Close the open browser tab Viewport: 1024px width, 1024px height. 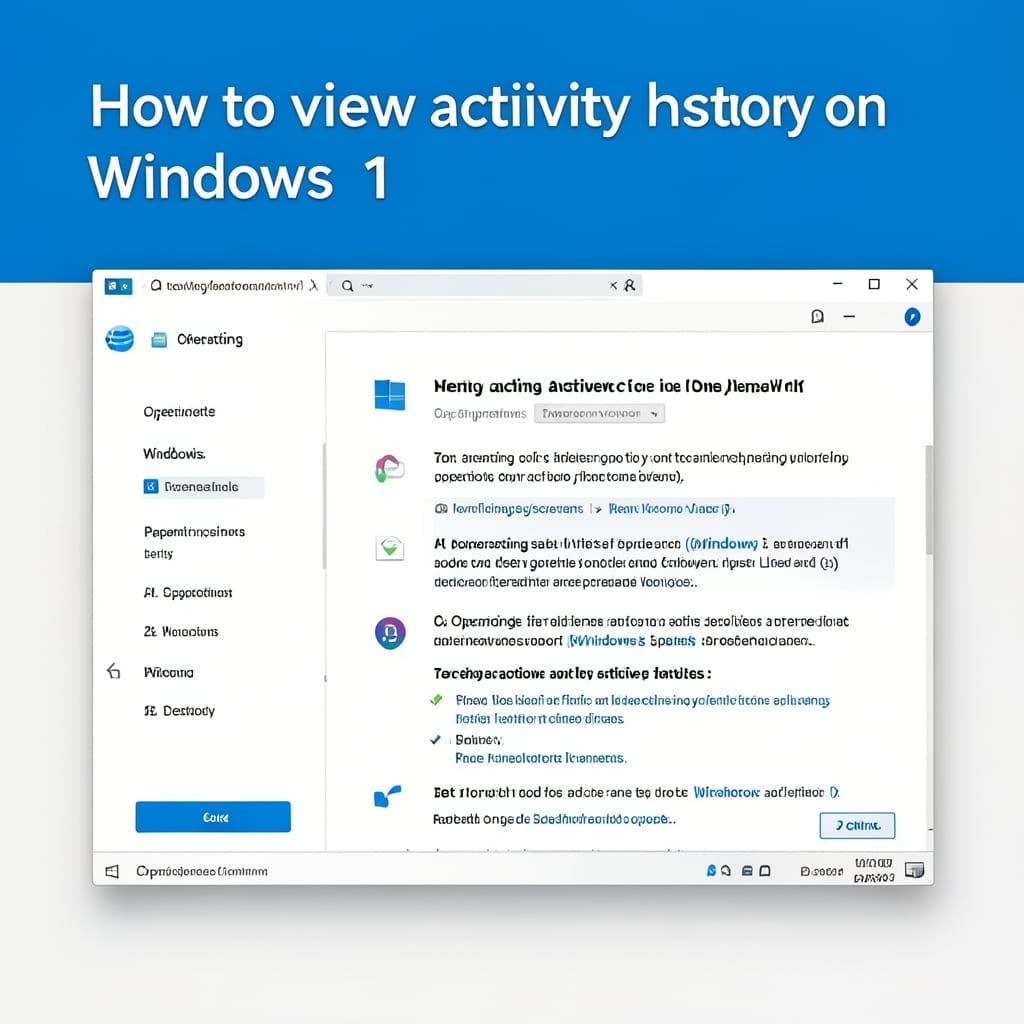pyautogui.click(x=313, y=285)
